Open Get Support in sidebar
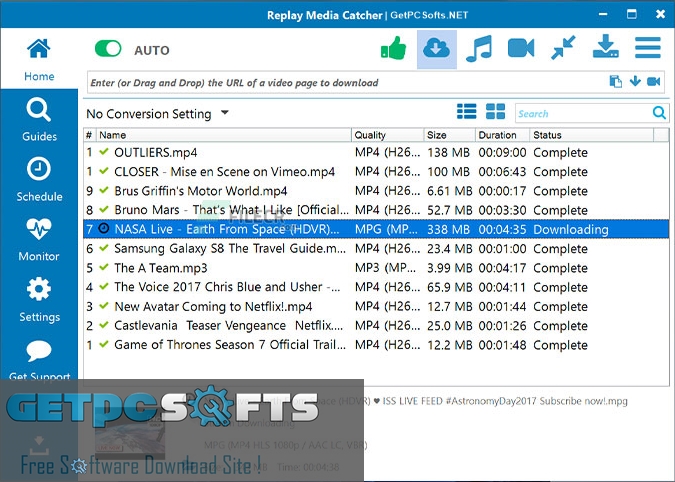 (x=39, y=361)
